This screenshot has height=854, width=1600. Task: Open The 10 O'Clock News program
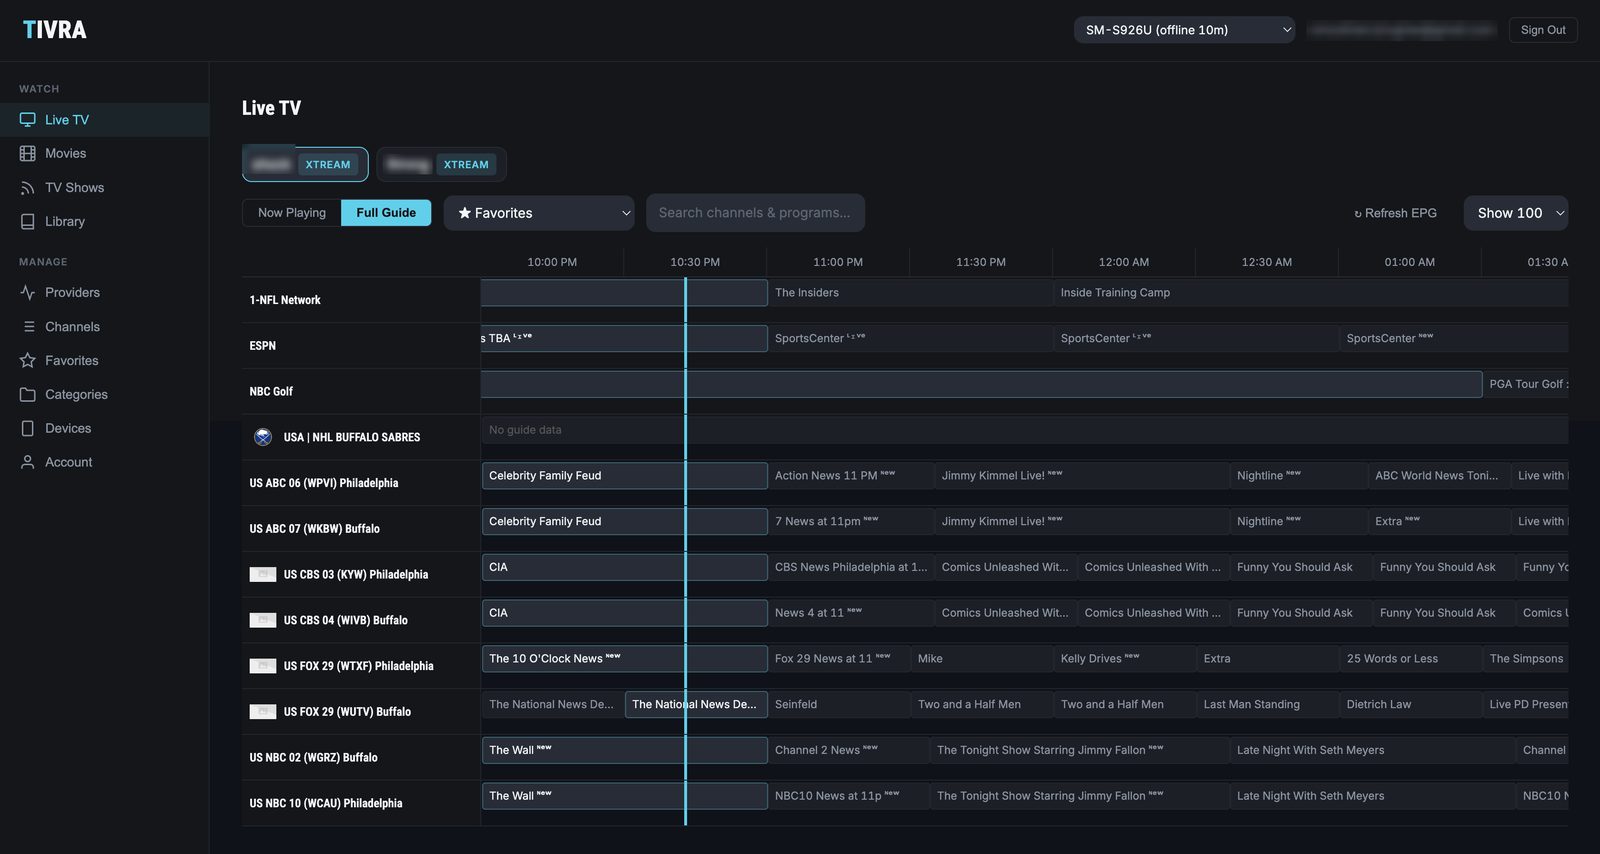click(624, 659)
